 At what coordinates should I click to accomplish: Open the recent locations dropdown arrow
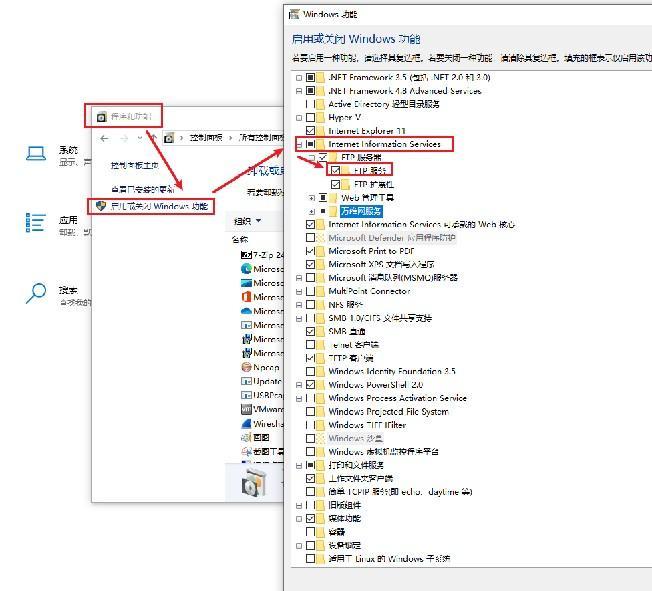point(140,138)
